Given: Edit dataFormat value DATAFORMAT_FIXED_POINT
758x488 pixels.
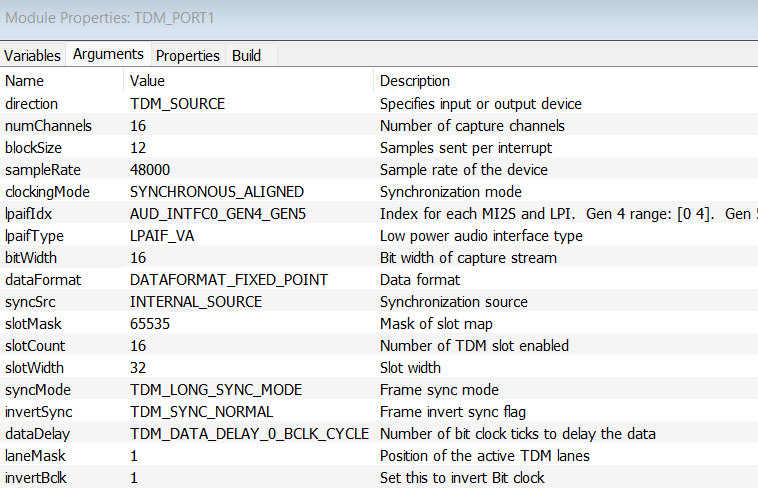Looking at the screenshot, I should (x=228, y=280).
